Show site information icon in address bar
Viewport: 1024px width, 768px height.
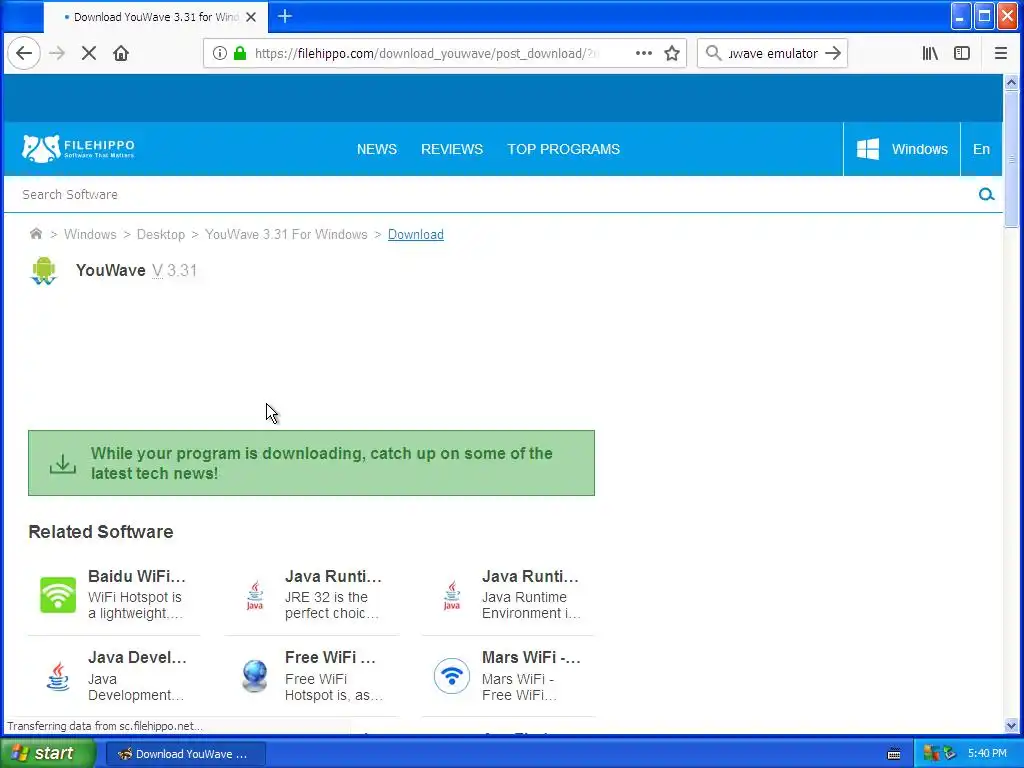tap(220, 54)
